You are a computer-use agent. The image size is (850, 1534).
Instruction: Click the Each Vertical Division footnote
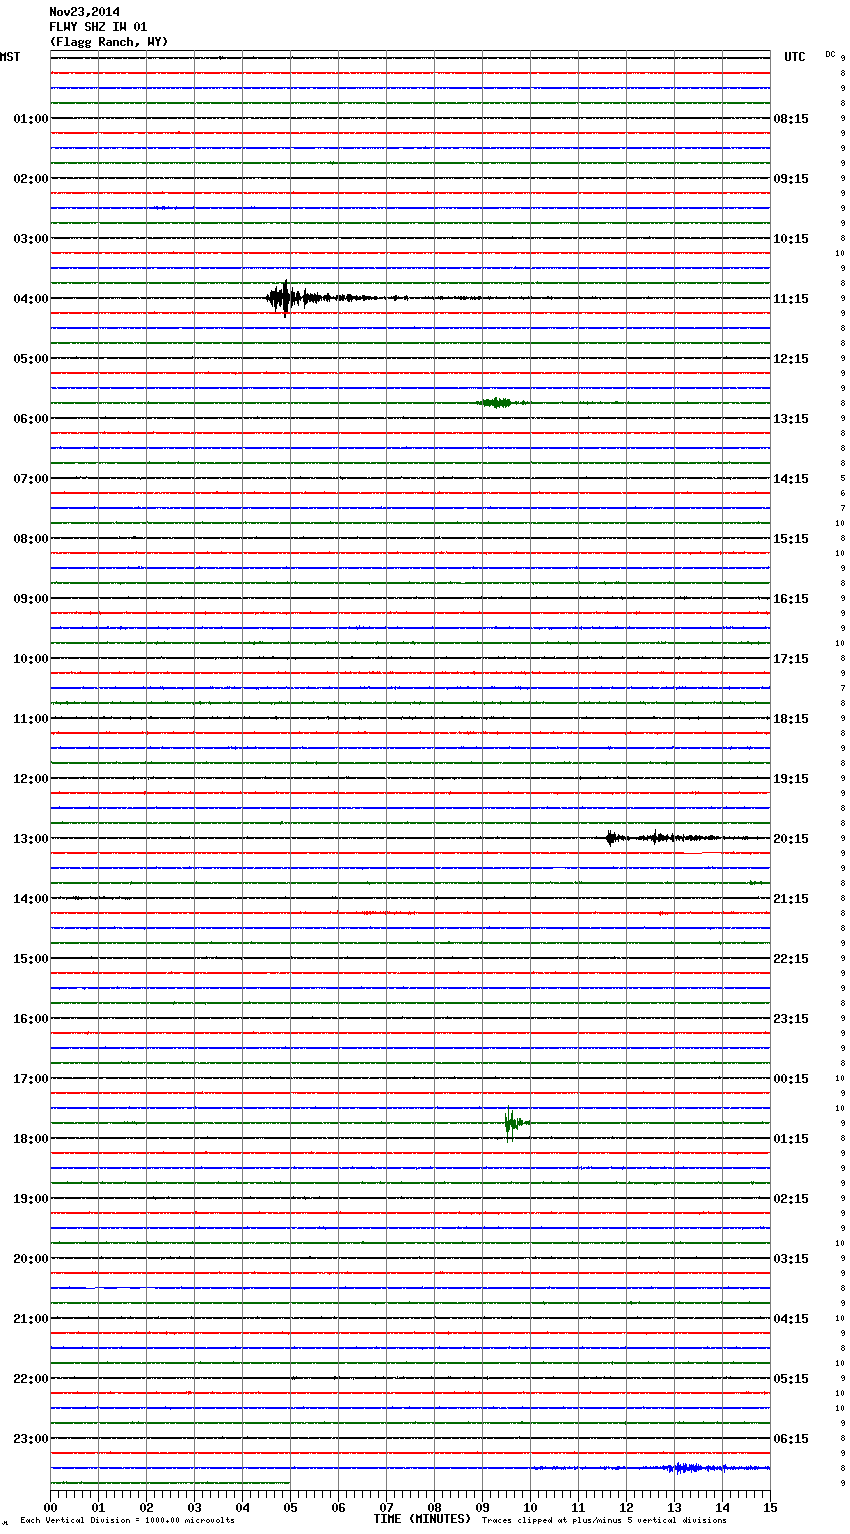(127, 1521)
